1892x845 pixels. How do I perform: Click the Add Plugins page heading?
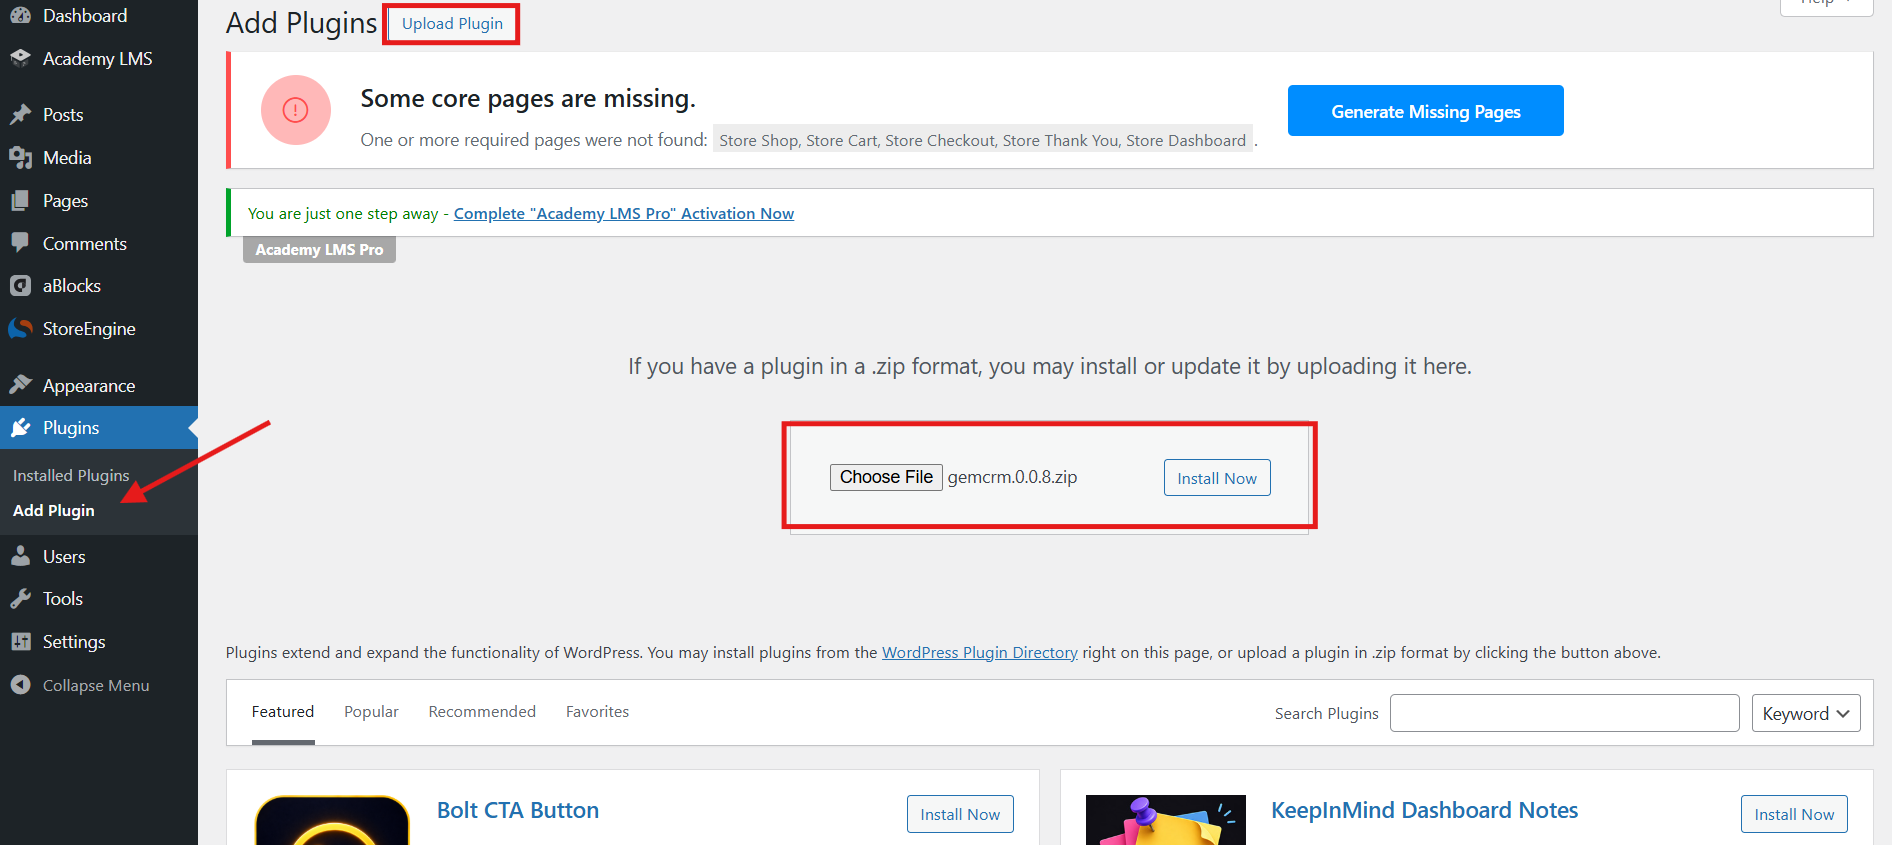coord(301,23)
